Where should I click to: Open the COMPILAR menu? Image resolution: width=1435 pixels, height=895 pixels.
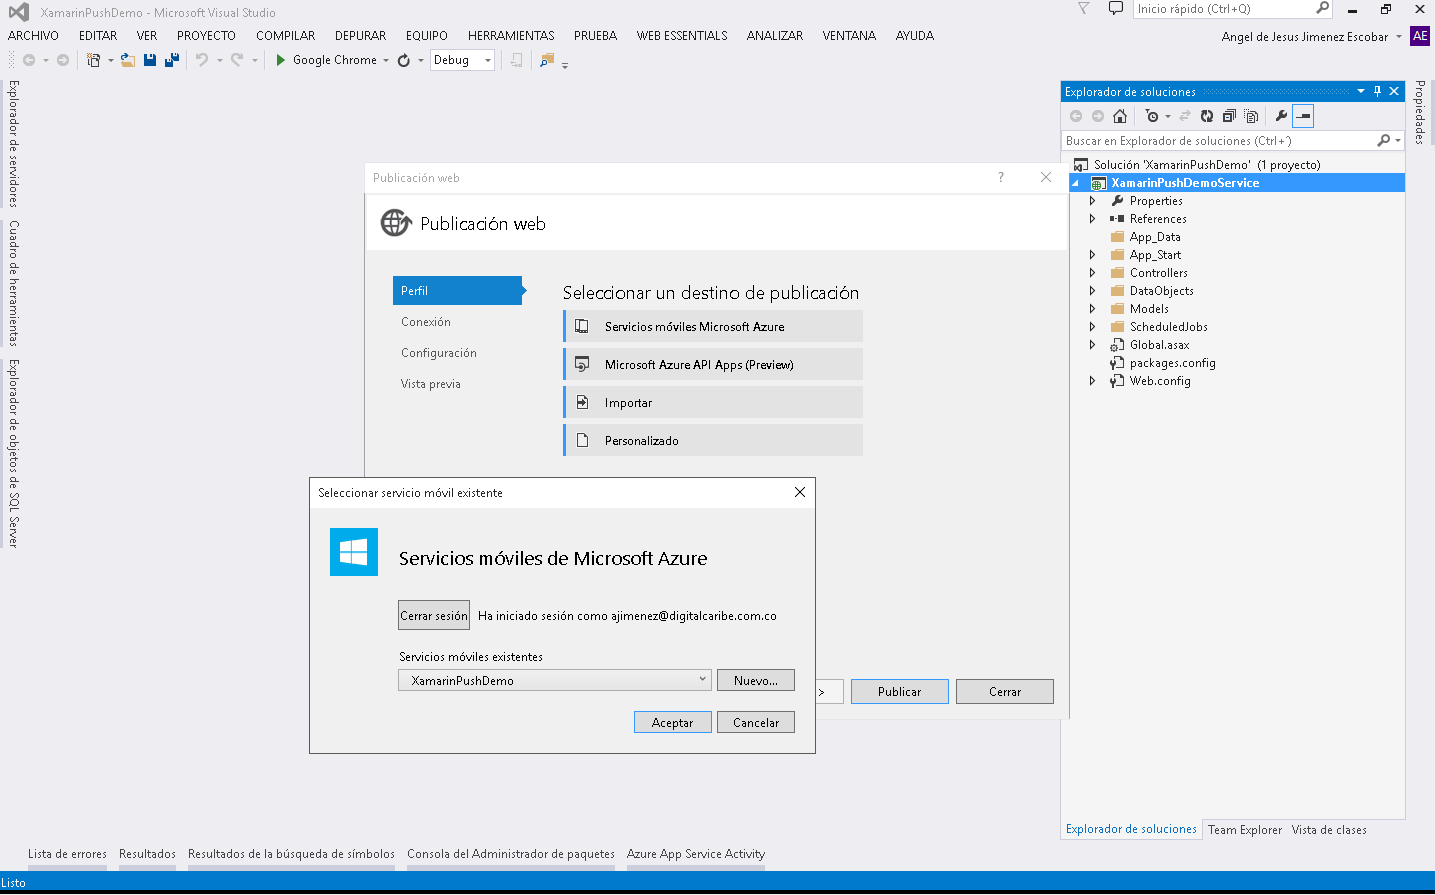[285, 35]
